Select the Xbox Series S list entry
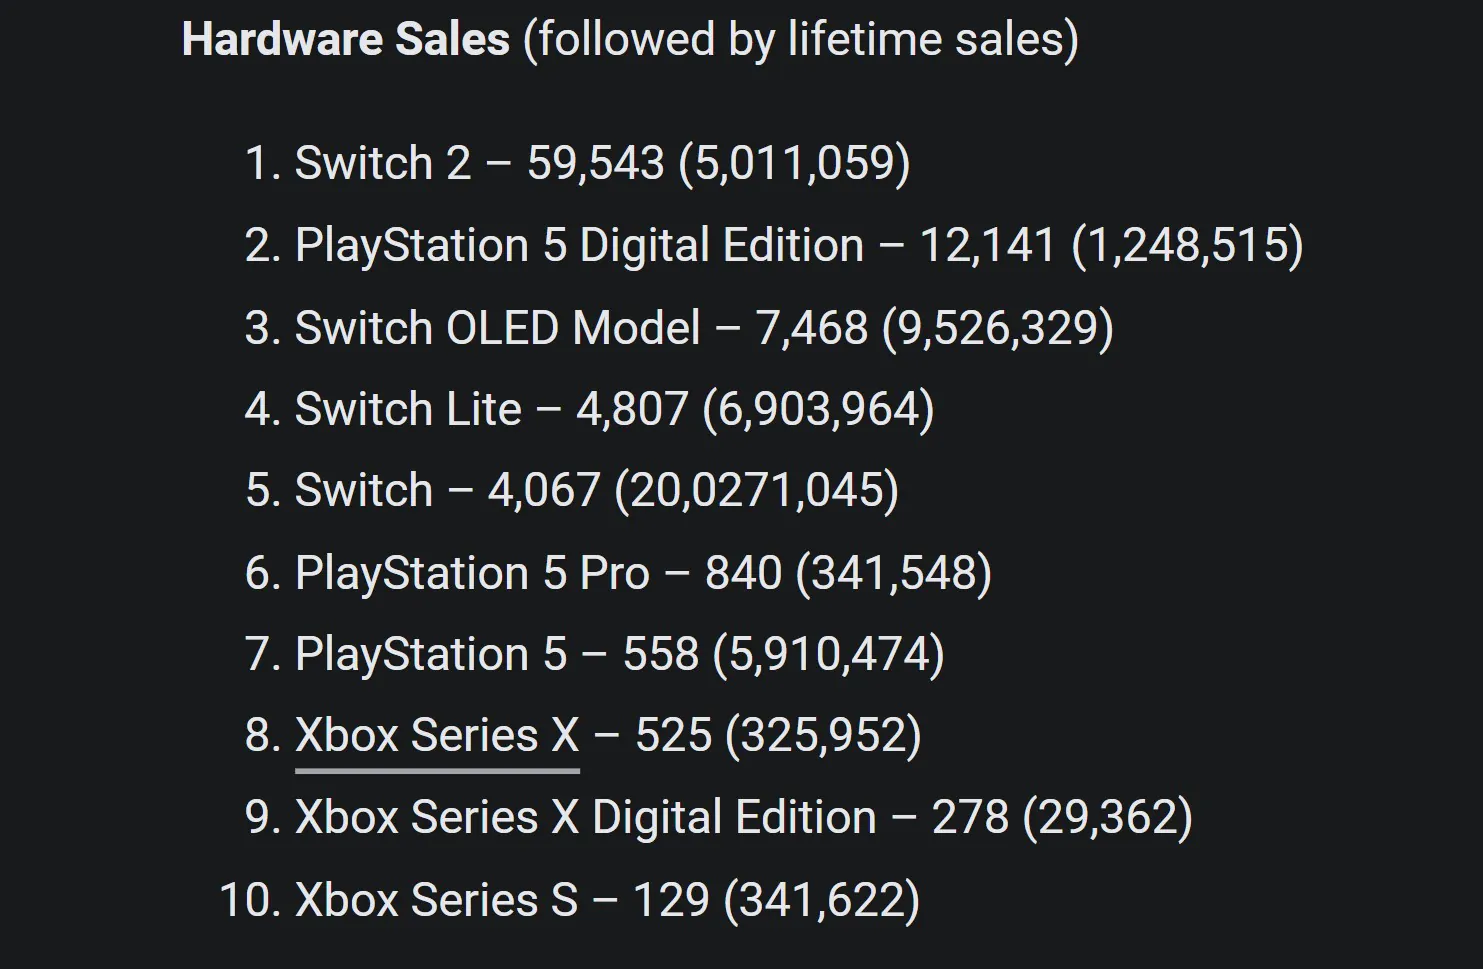Viewport: 1483px width, 969px height. [436, 900]
